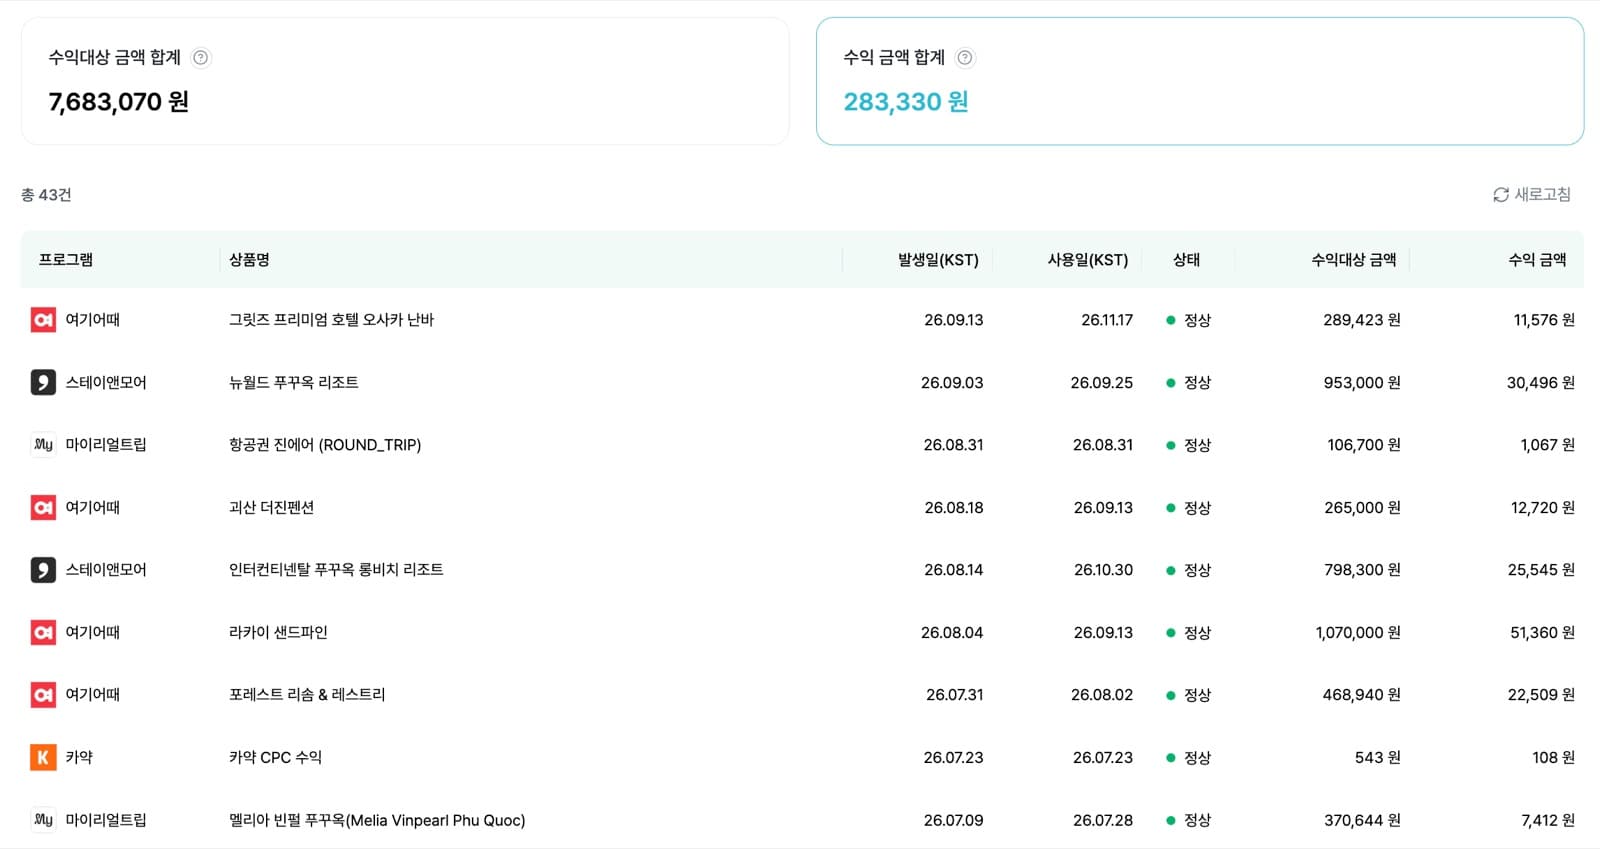The height and width of the screenshot is (849, 1600).
Task: Click the 283,330 원 total revenue value
Action: pos(906,102)
